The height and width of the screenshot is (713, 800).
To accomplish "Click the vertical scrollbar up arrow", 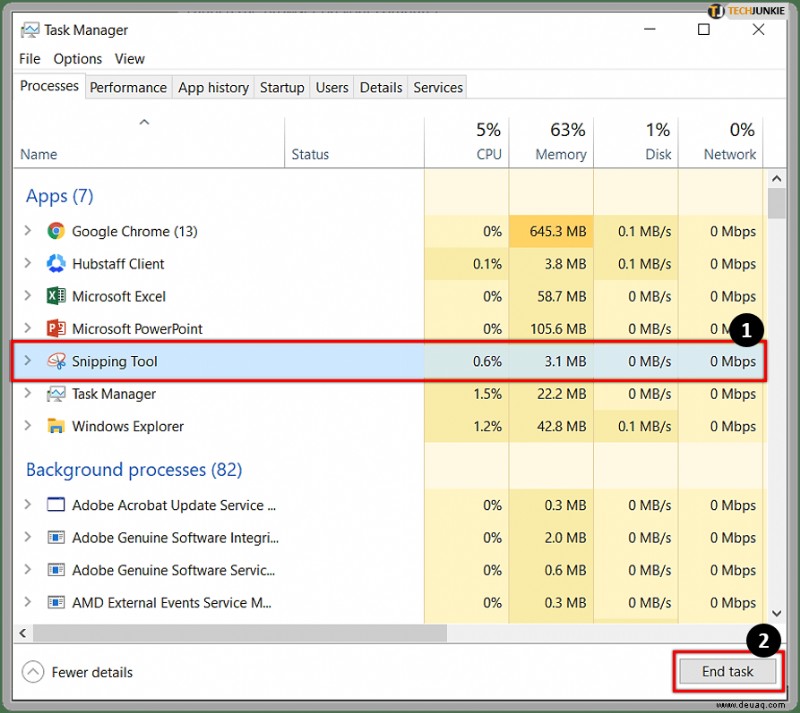I will point(777,179).
